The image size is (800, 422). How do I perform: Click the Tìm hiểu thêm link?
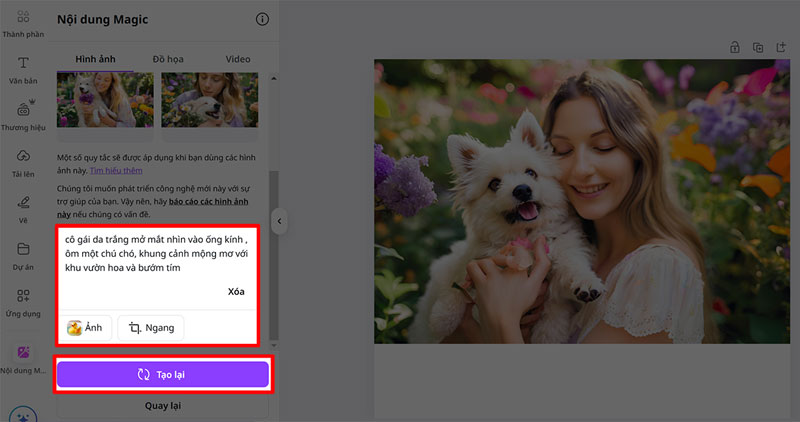point(116,171)
